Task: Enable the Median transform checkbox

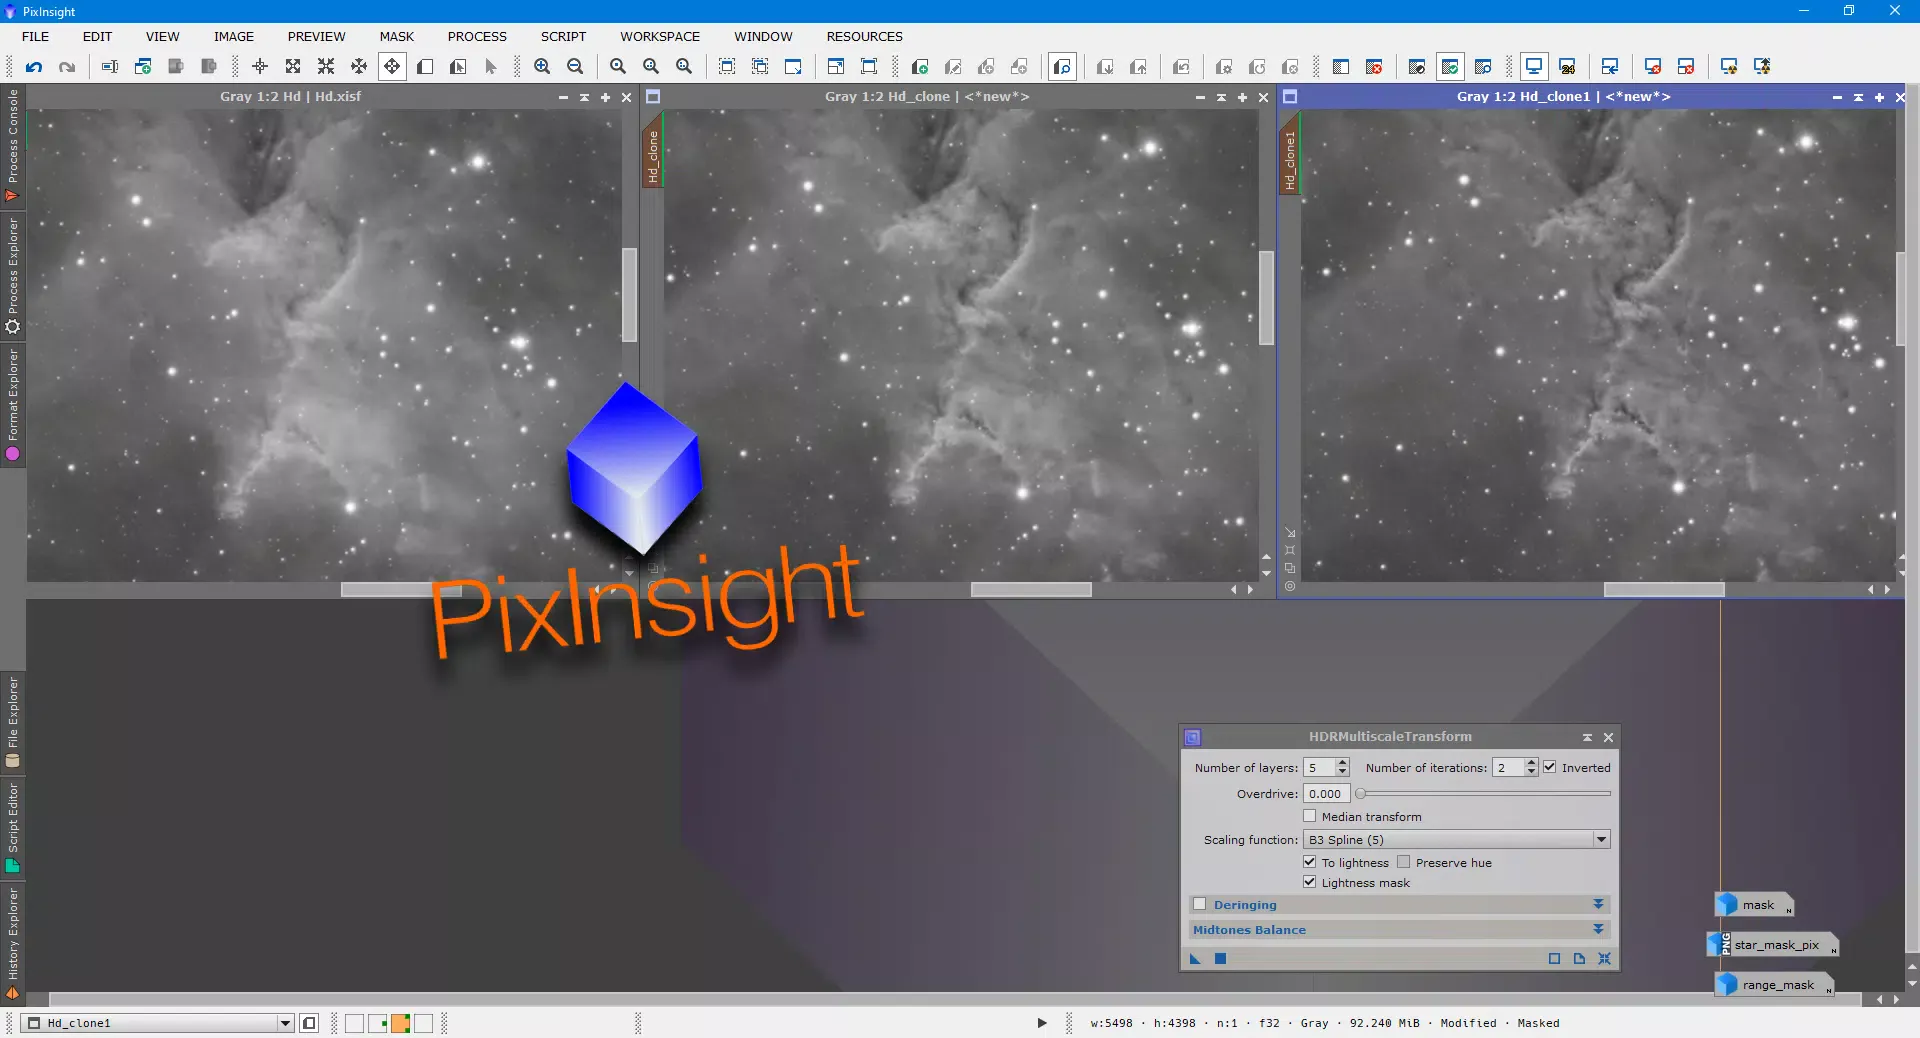Action: pyautogui.click(x=1309, y=816)
